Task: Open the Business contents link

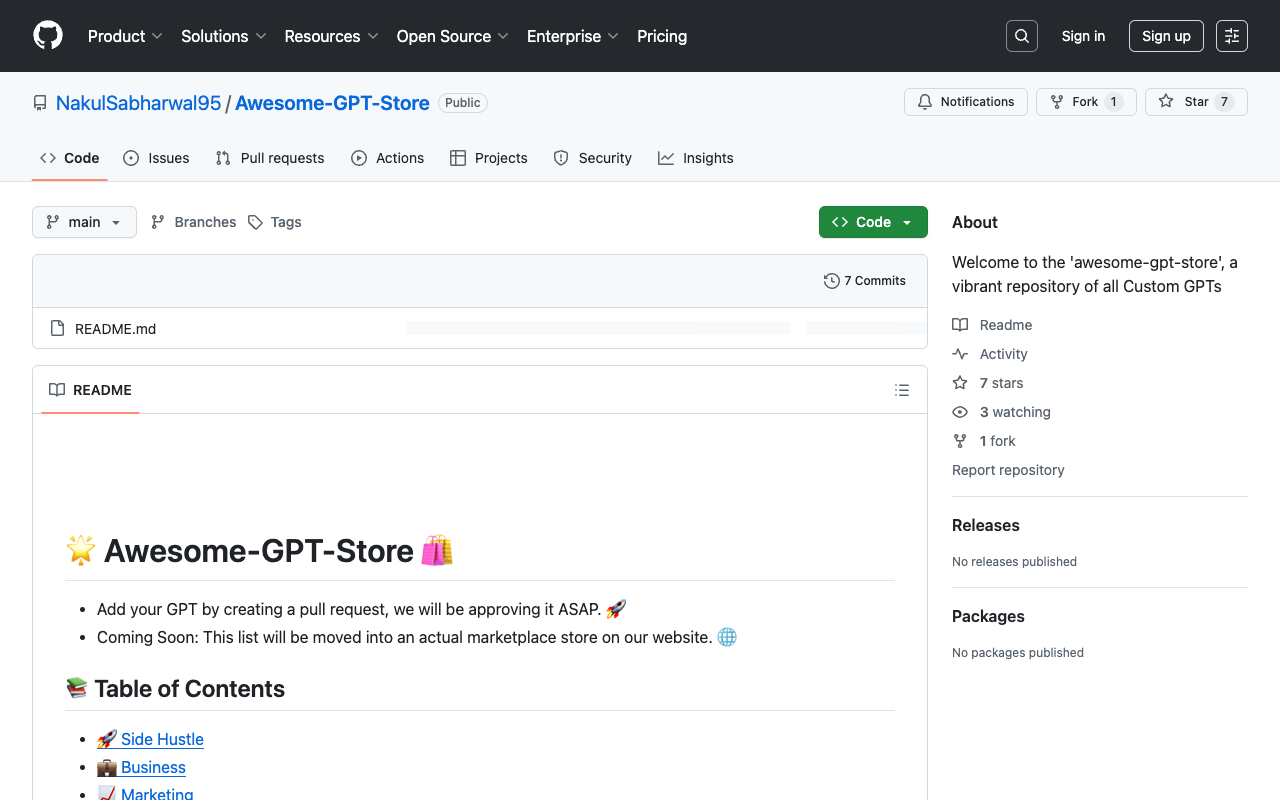Action: [141, 767]
